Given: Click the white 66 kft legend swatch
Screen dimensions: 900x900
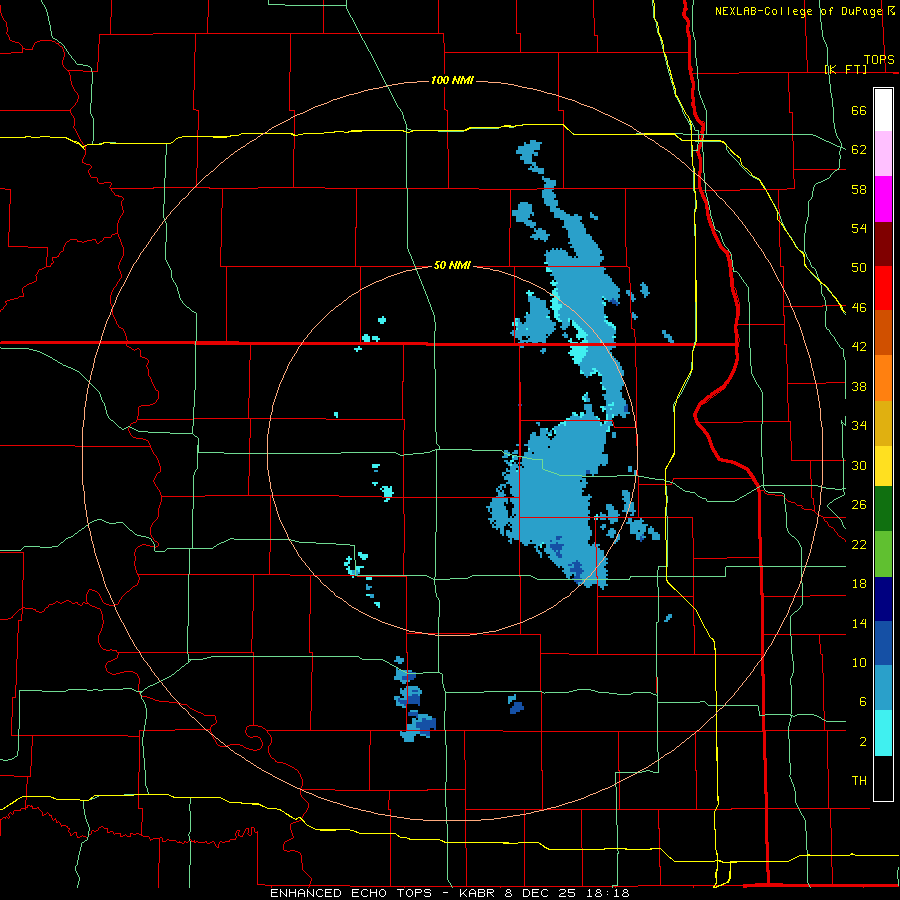Looking at the screenshot, I should (883, 110).
